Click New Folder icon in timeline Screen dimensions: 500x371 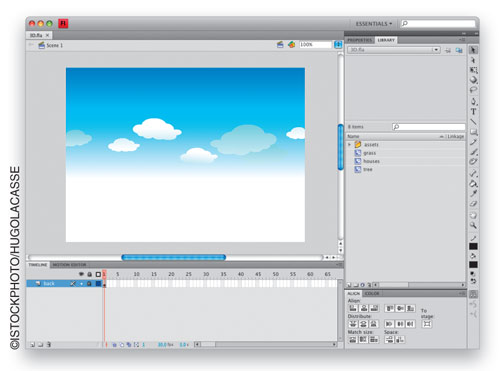pos(40,345)
